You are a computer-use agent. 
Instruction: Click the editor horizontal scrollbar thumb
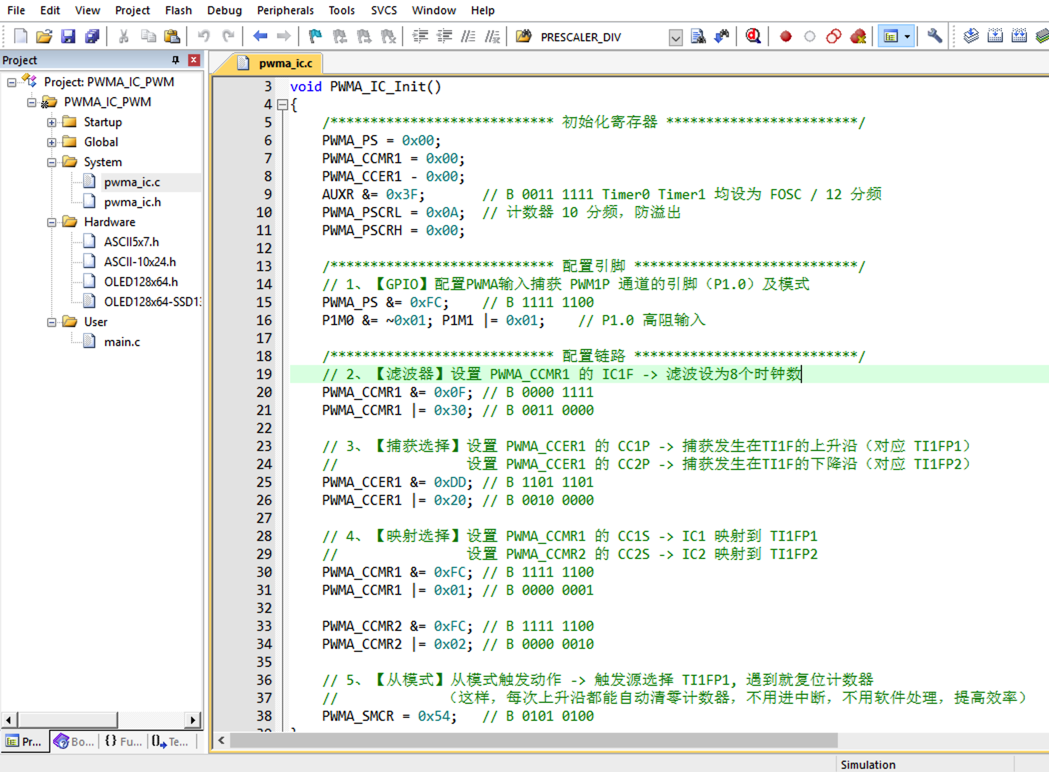click(534, 740)
